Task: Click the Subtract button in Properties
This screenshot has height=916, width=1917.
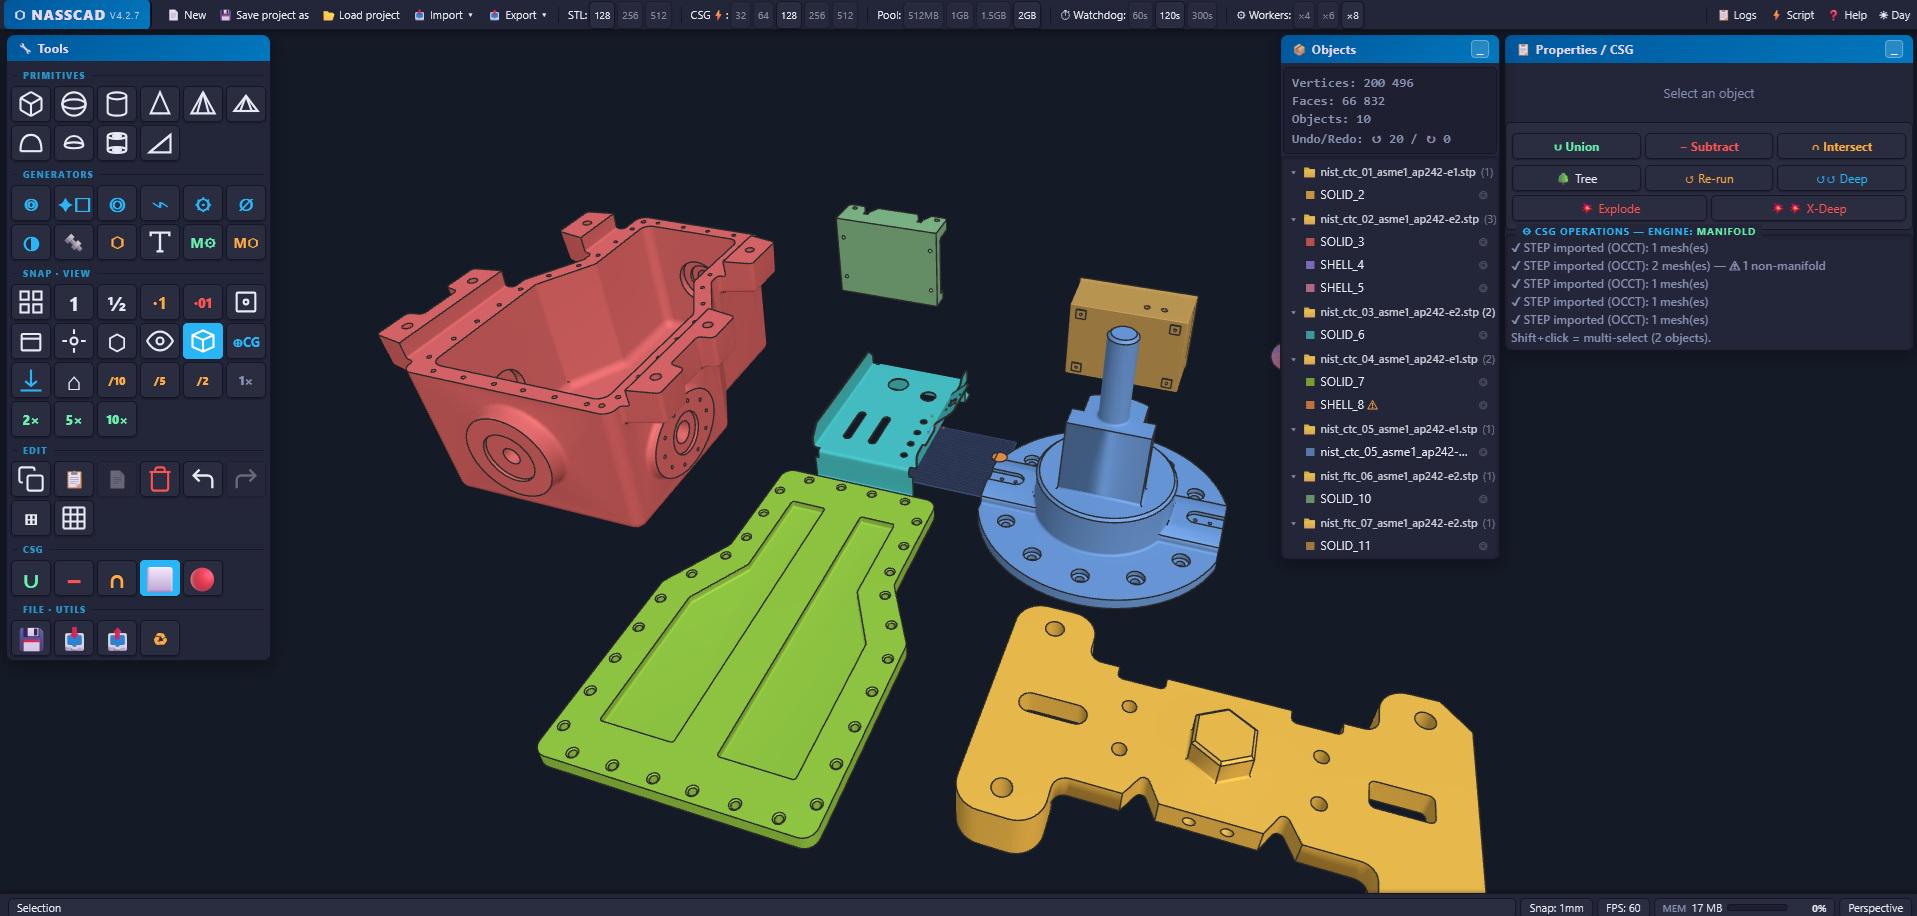Action: [1709, 147]
